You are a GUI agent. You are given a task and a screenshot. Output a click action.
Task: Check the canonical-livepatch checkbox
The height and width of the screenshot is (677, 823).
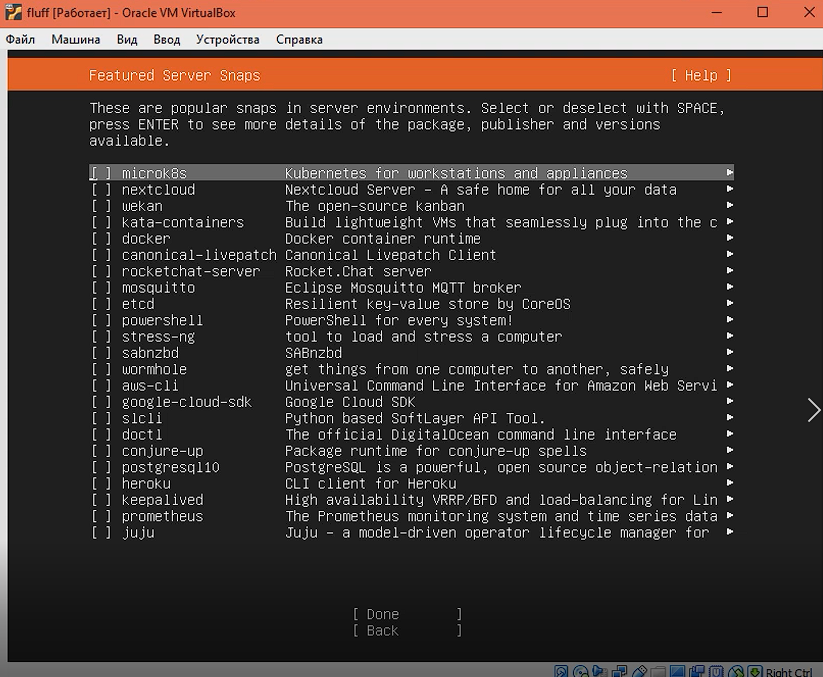point(101,255)
